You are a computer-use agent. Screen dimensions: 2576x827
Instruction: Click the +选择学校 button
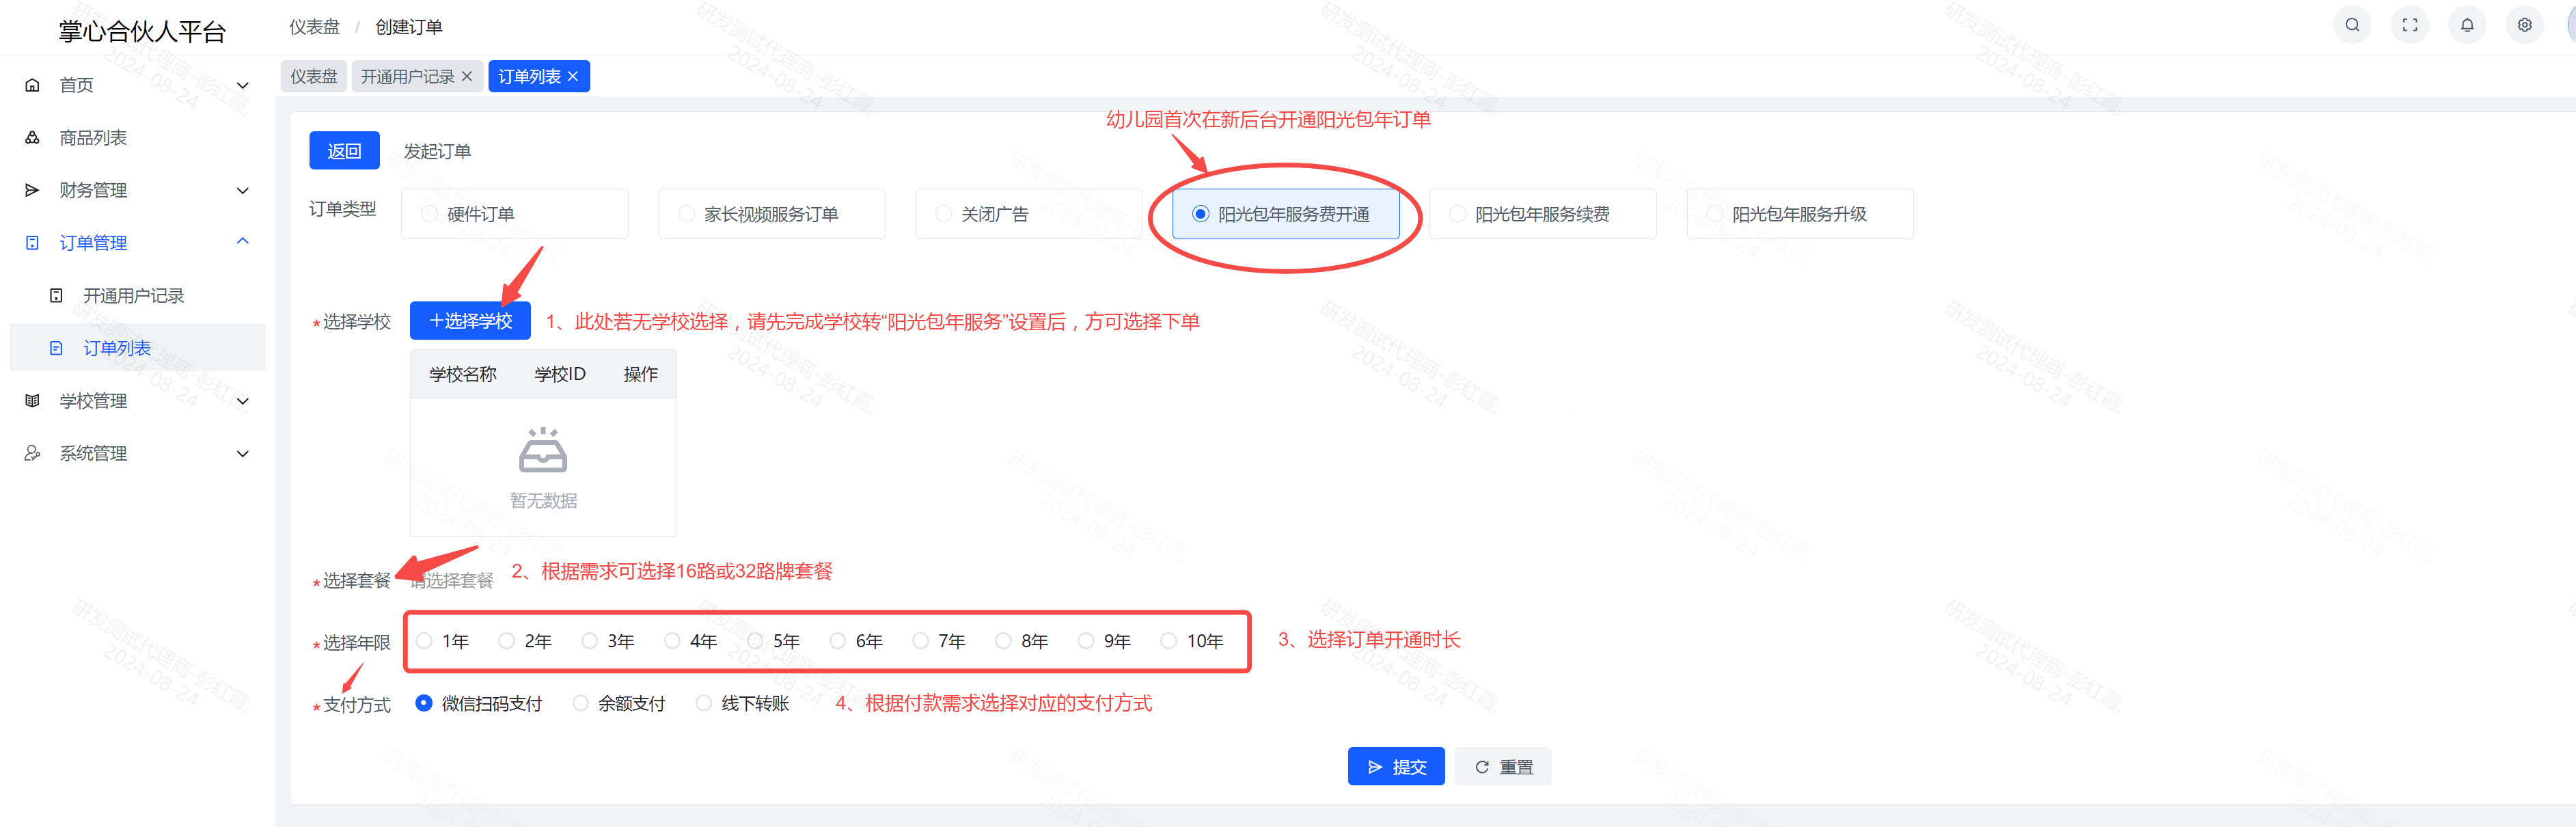pos(470,321)
